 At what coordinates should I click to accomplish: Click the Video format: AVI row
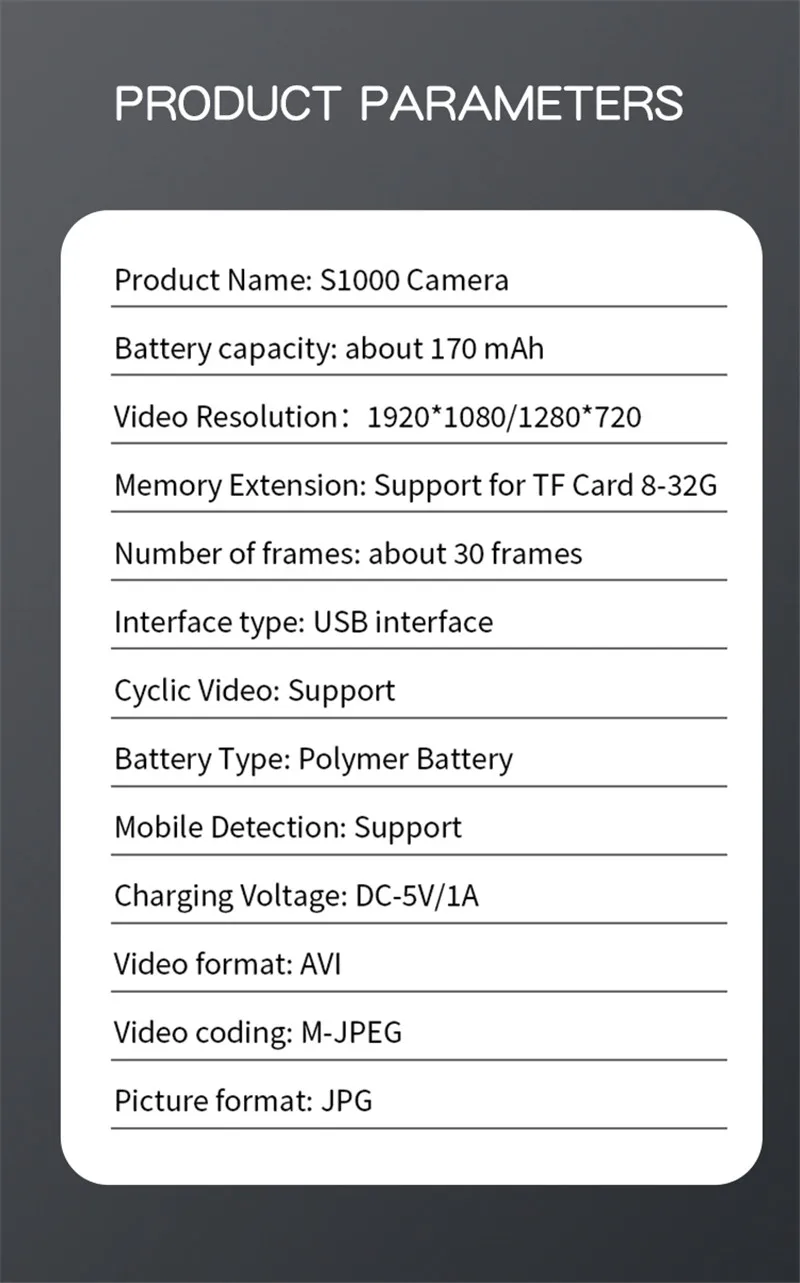pyautogui.click(x=228, y=965)
